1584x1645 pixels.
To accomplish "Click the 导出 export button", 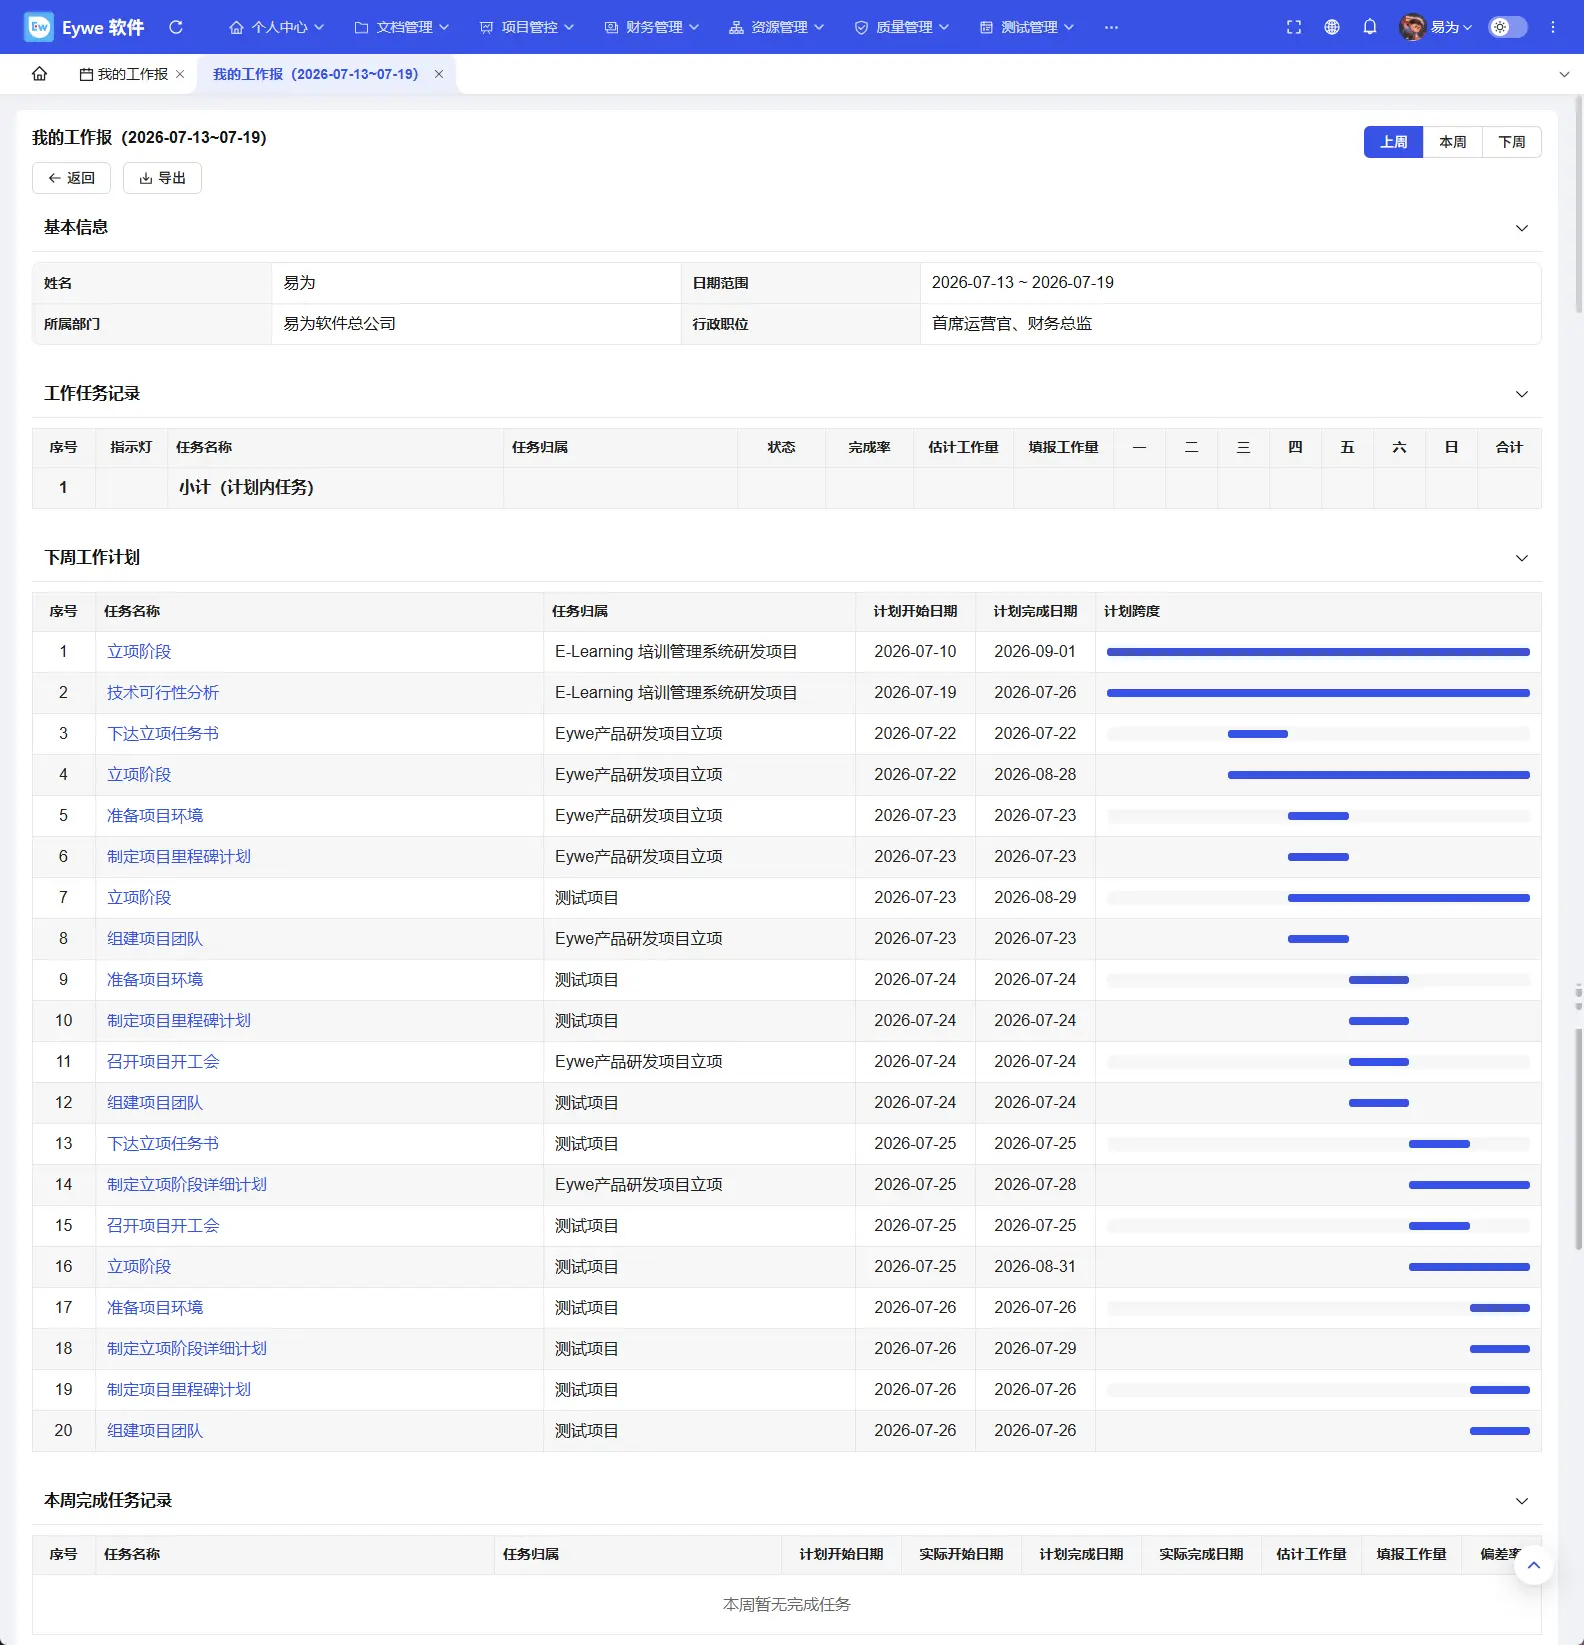I will pos(162,178).
